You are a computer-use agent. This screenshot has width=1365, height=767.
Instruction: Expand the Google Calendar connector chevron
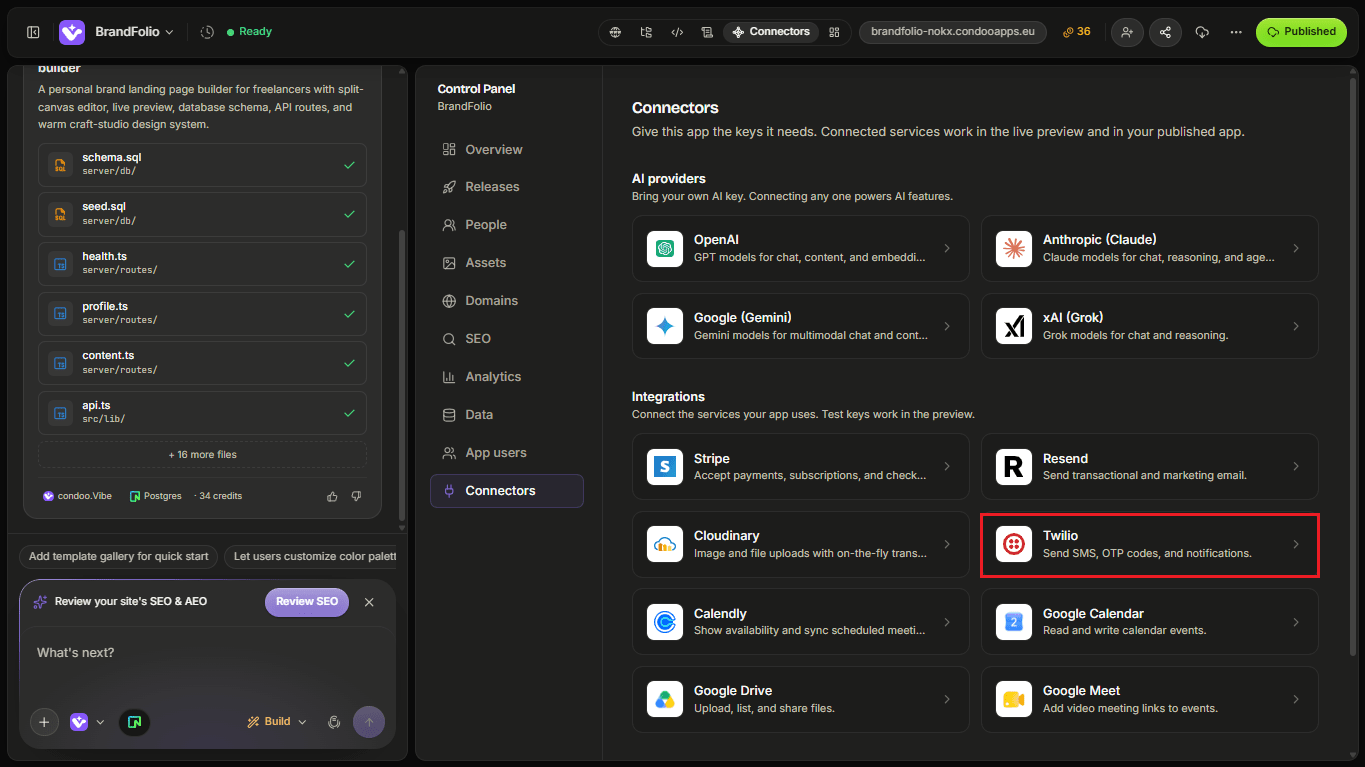pyautogui.click(x=1296, y=622)
